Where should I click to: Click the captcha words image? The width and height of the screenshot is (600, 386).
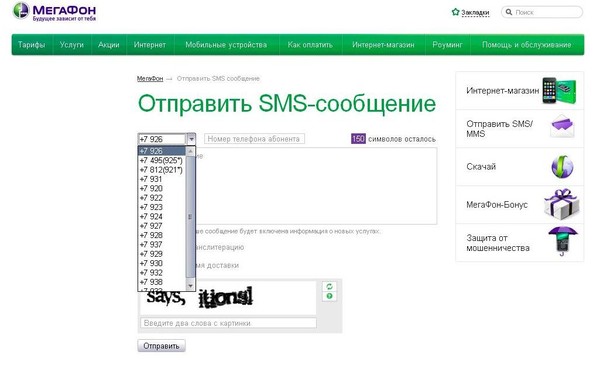coord(228,299)
